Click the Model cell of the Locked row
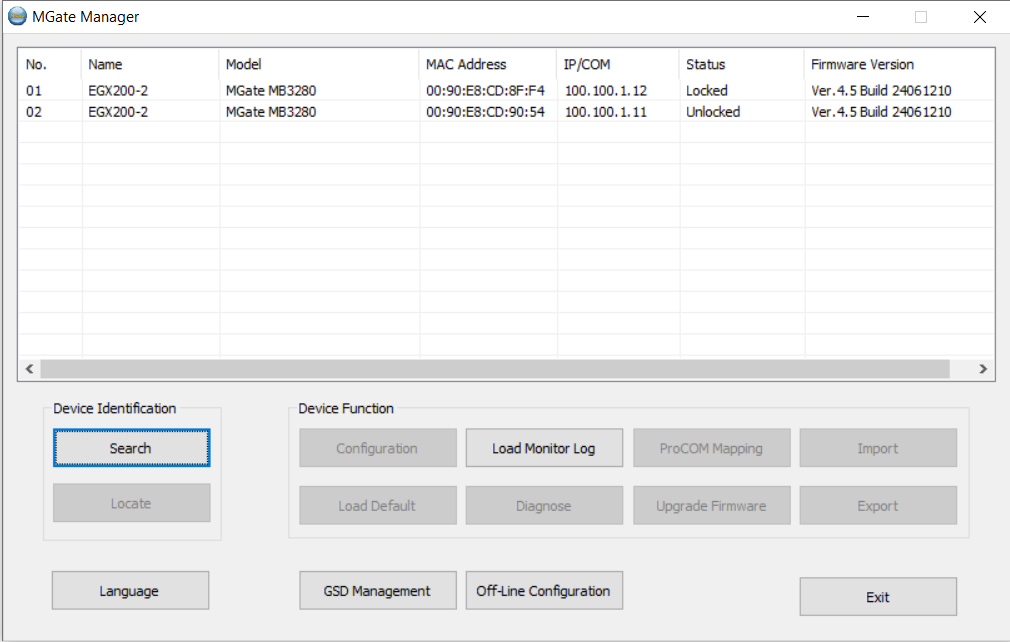Image resolution: width=1010 pixels, height=642 pixels. [271, 90]
